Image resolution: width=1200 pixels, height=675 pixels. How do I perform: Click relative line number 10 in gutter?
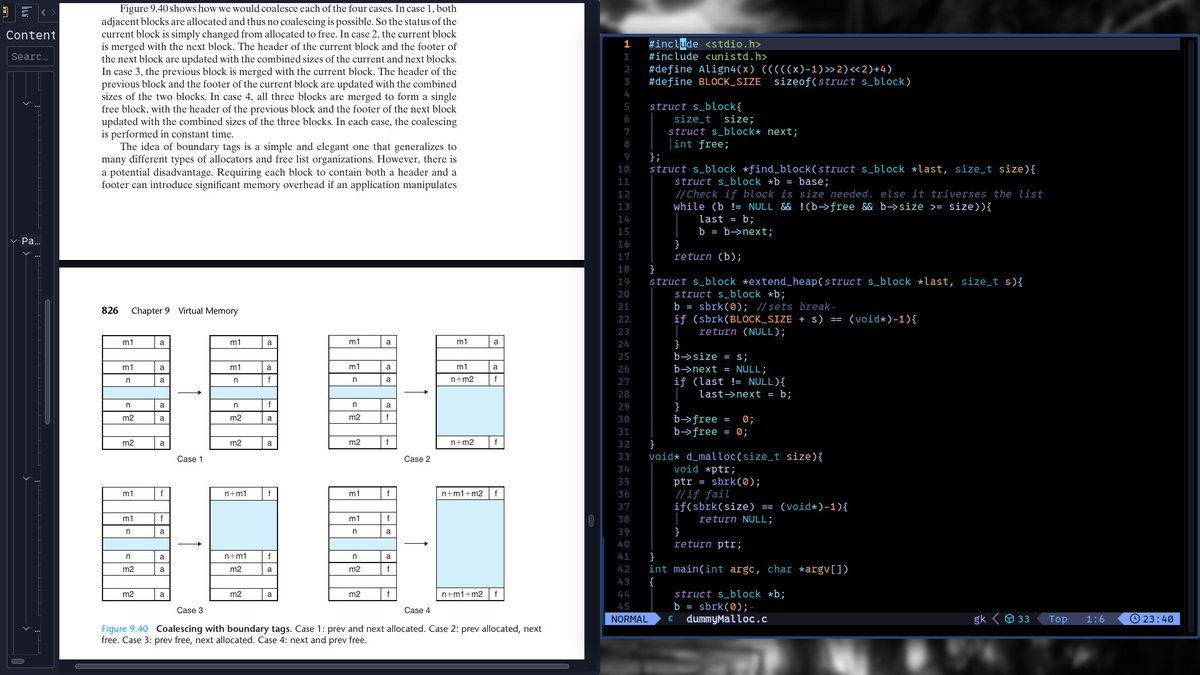point(625,169)
